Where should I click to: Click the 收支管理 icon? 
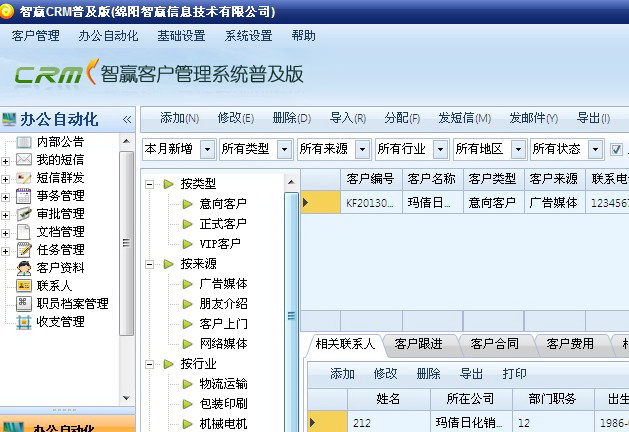(x=24, y=322)
